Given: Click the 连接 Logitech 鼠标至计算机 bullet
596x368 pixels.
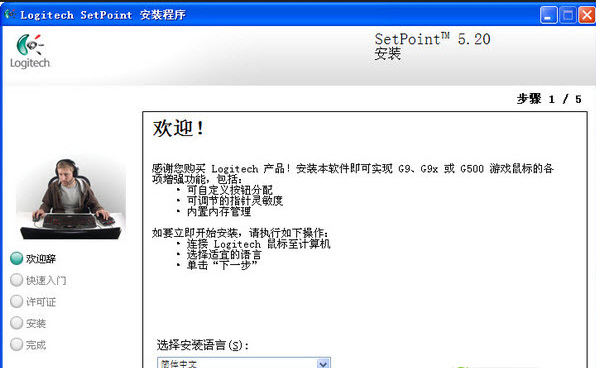Looking at the screenshot, I should (258, 244).
